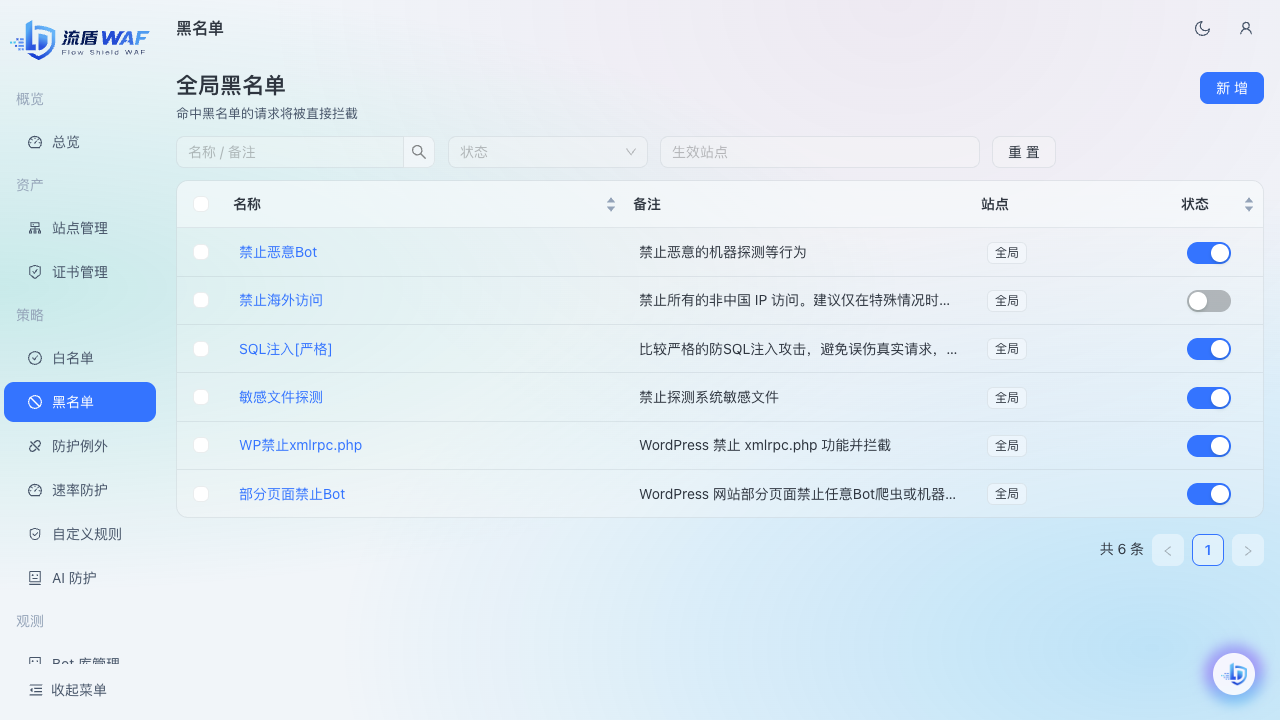Open the 证书管理 menu item
The width and height of the screenshot is (1280, 720).
[x=80, y=272]
